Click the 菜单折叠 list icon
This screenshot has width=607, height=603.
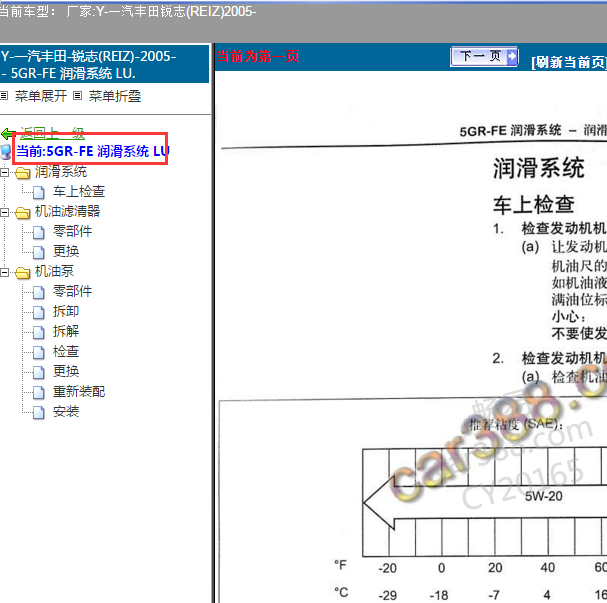tap(77, 96)
